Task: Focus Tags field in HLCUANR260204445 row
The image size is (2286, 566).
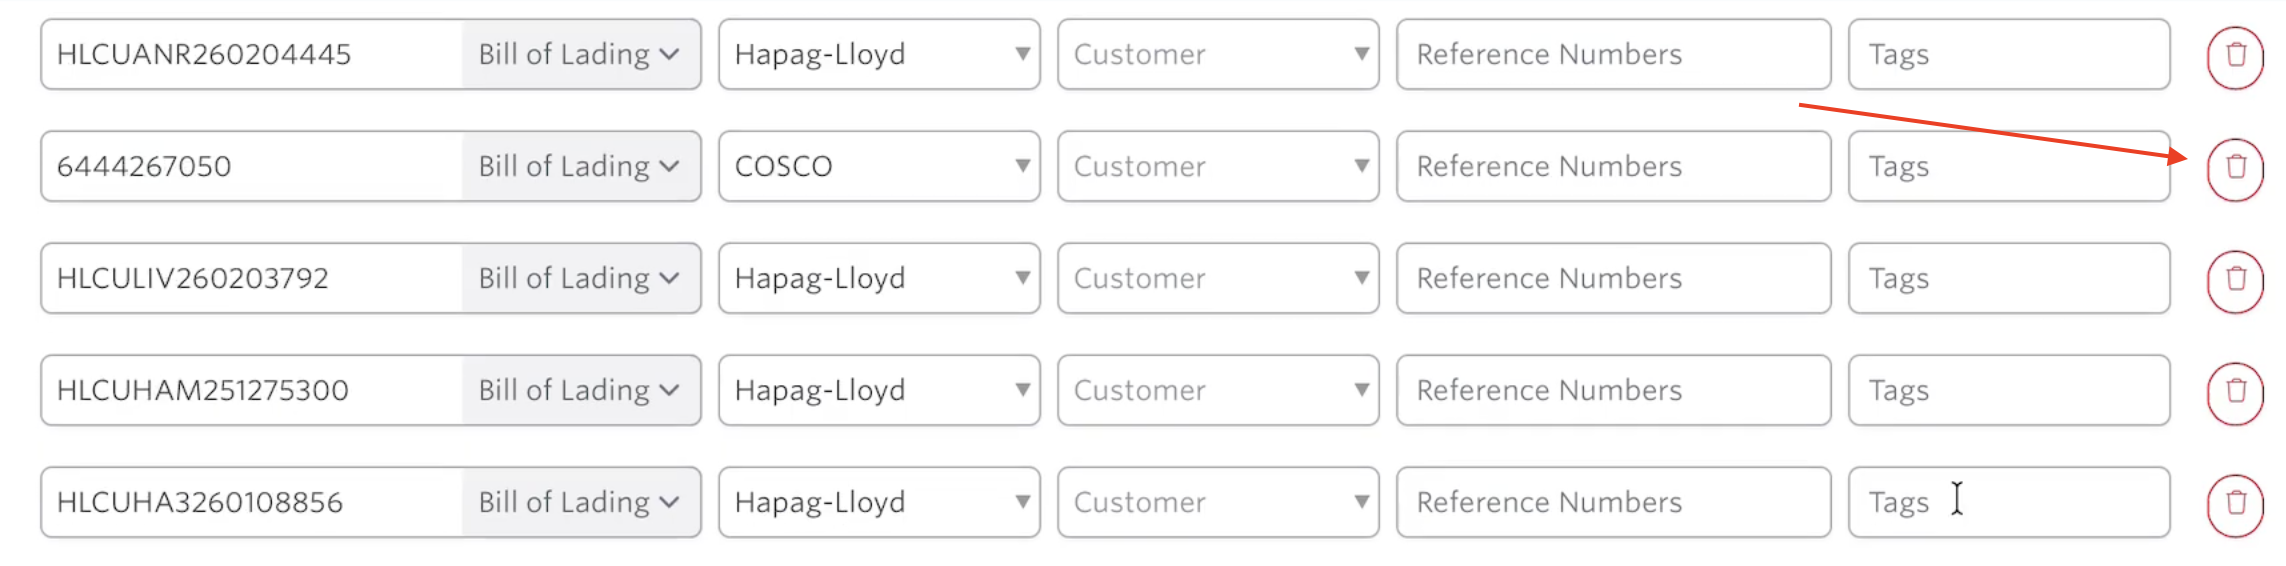Action: 2008,54
